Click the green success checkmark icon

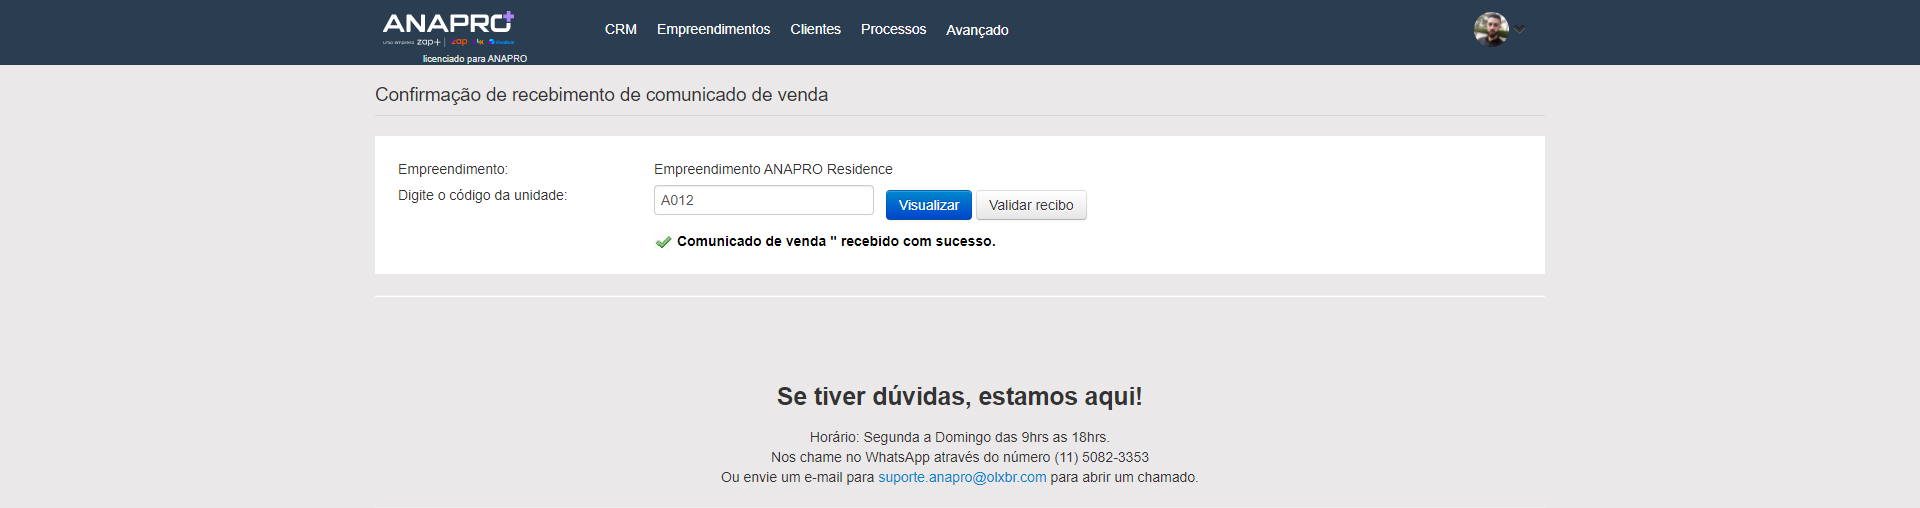663,242
